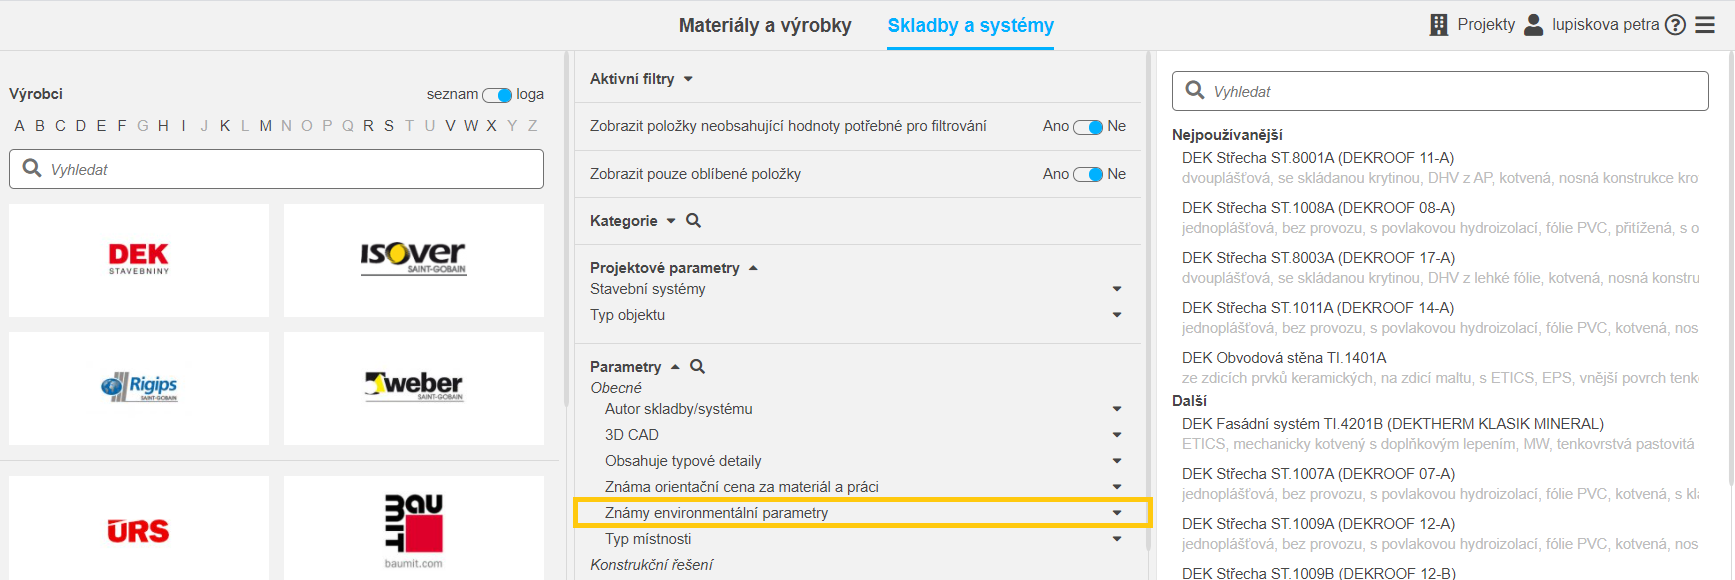Toggle showing only favorite items
The height and width of the screenshot is (580, 1735).
click(x=1088, y=174)
